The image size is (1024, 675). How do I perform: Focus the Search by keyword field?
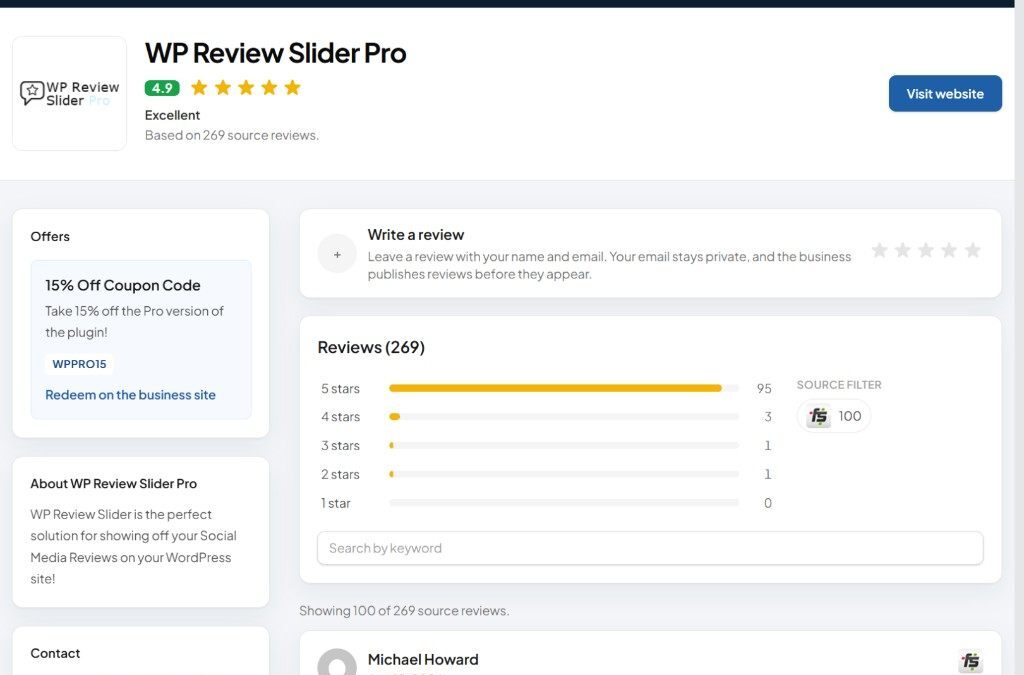(x=650, y=548)
